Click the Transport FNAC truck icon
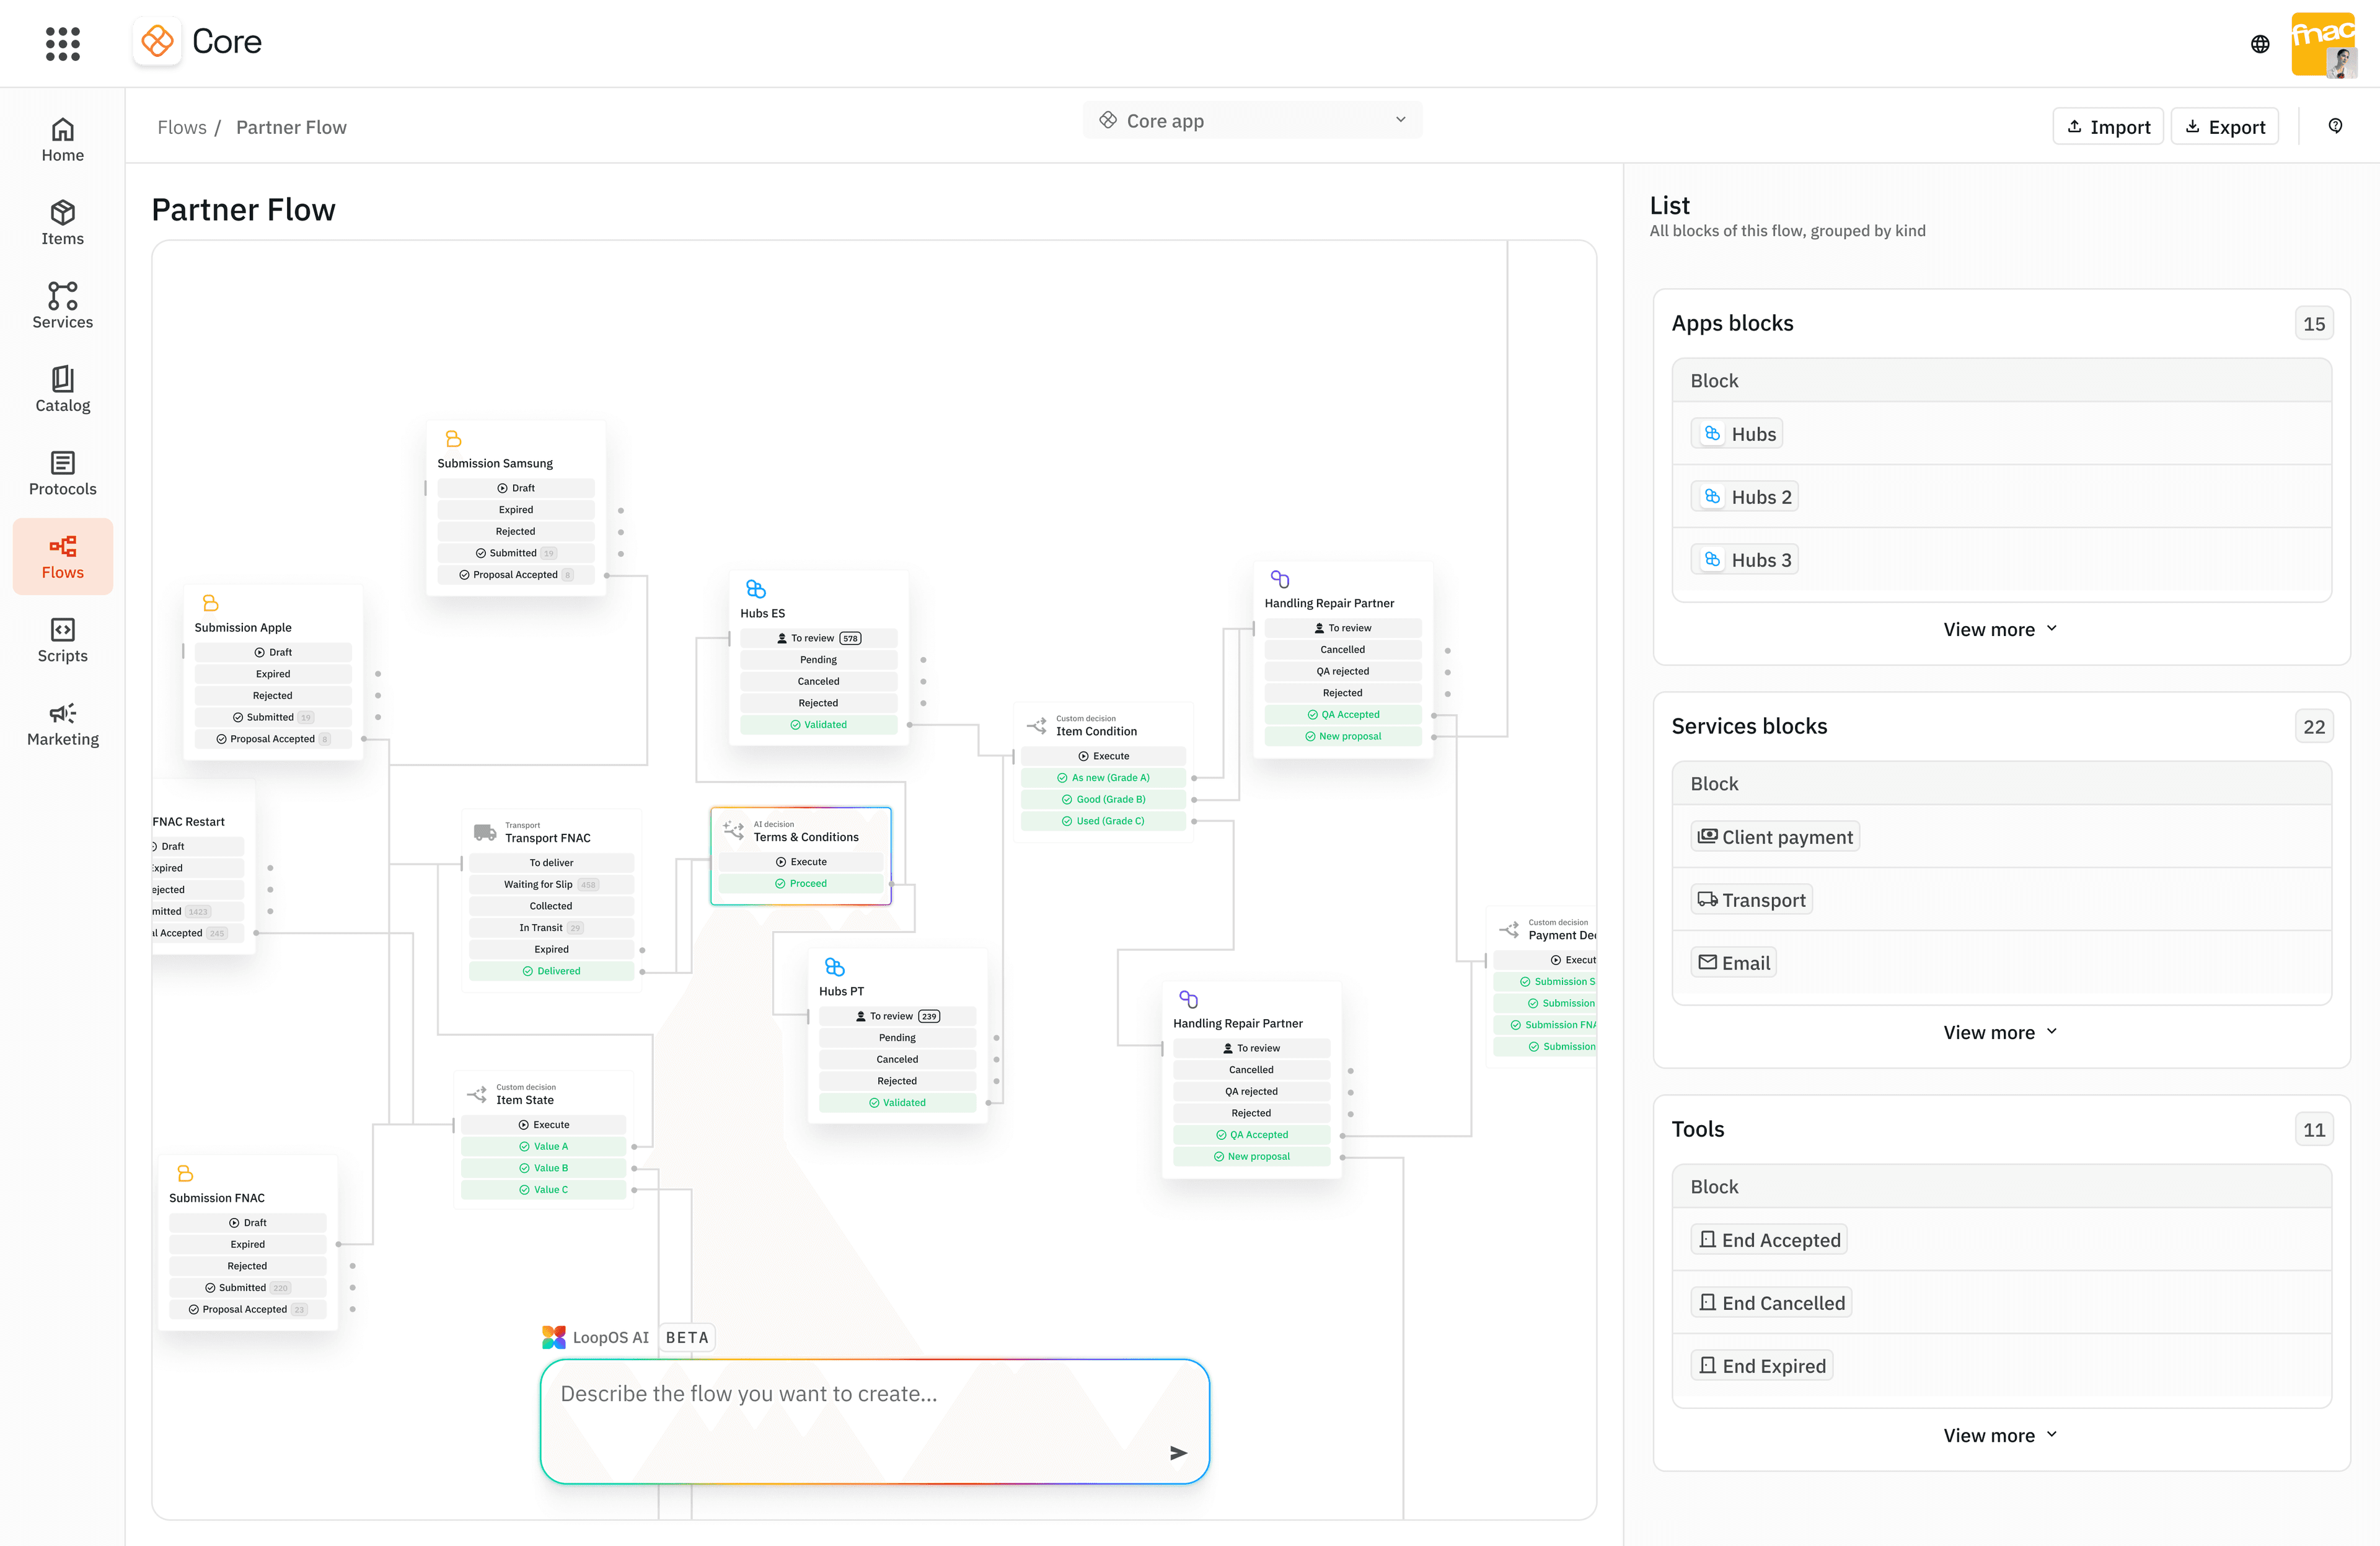 pos(485,832)
